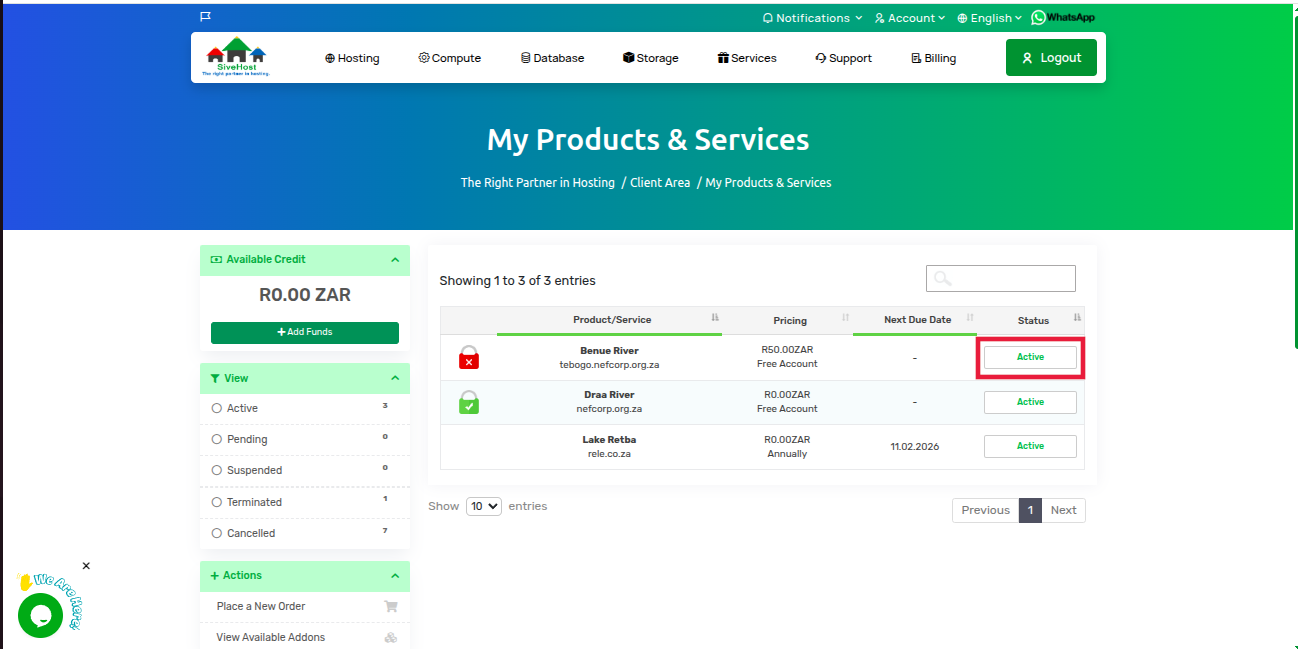Viewport: 1298px width, 649px height.
Task: Open the Support menu
Action: pyautogui.click(x=843, y=58)
